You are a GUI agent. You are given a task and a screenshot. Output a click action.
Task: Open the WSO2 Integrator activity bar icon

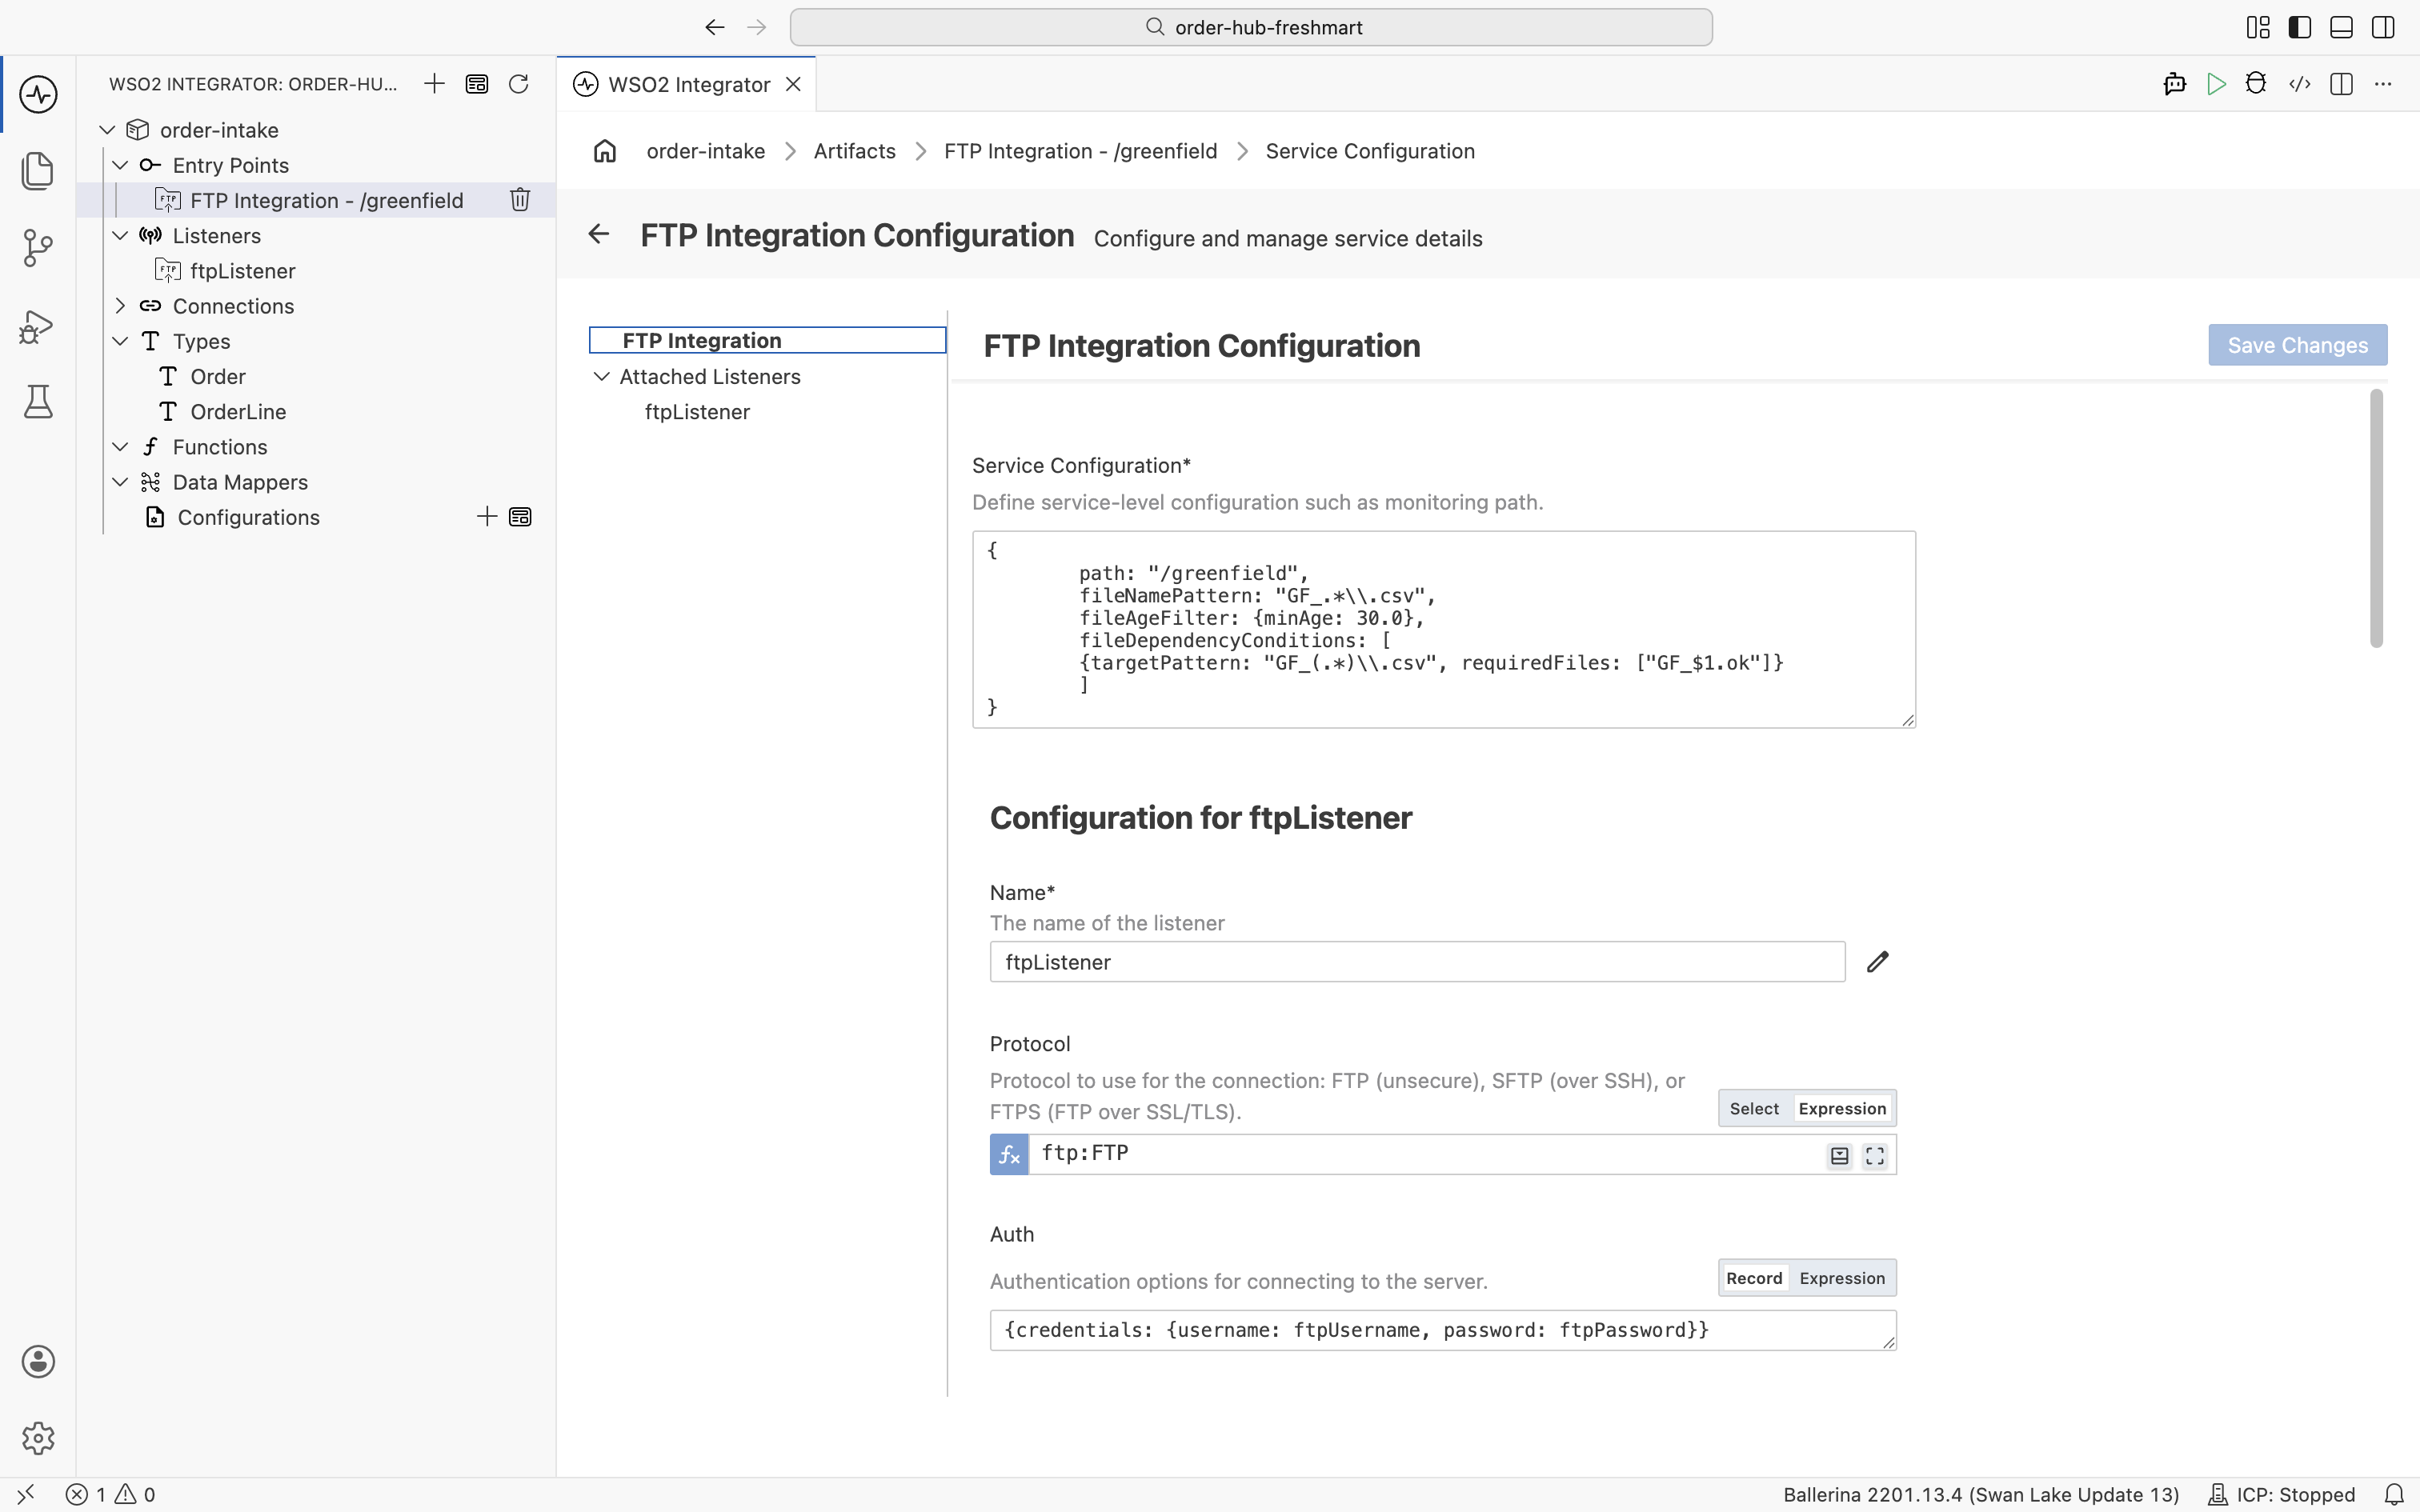click(38, 94)
